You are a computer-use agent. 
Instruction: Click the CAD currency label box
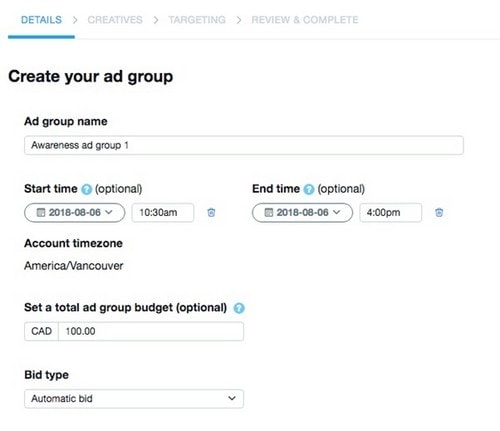[41, 331]
